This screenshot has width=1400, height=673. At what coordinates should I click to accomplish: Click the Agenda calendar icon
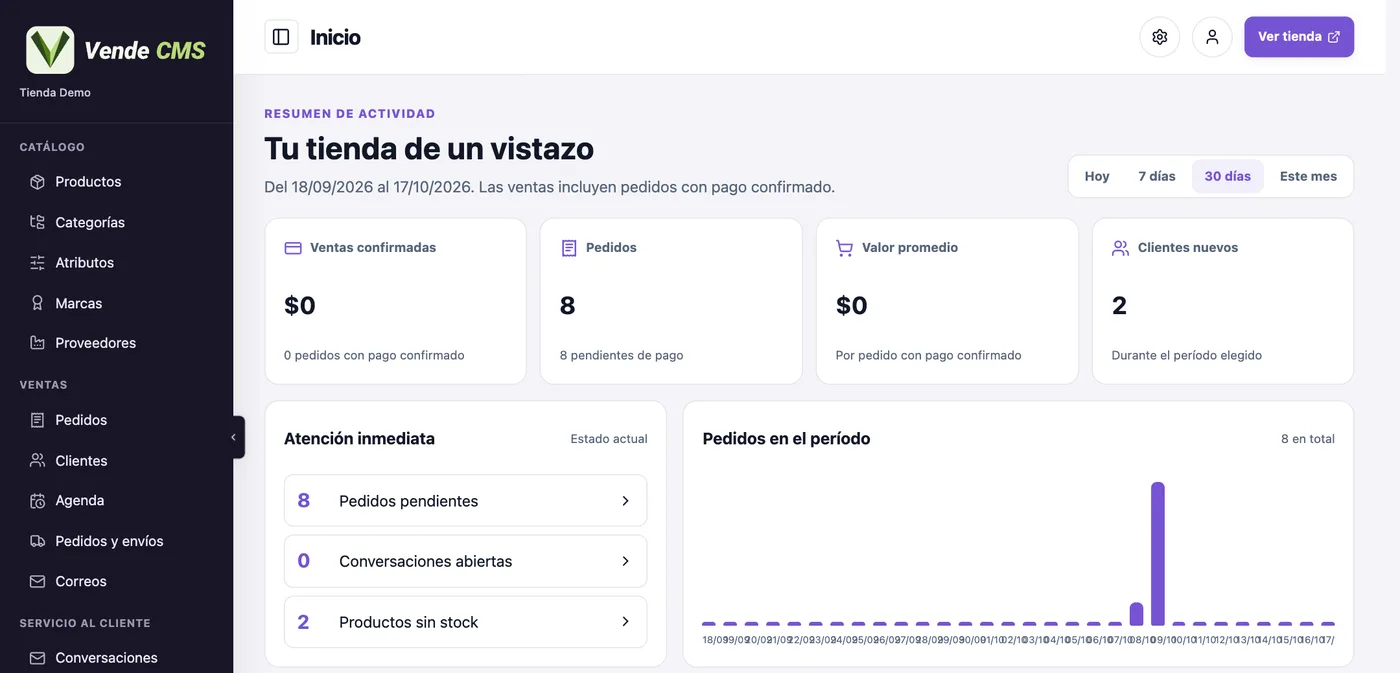(37, 501)
